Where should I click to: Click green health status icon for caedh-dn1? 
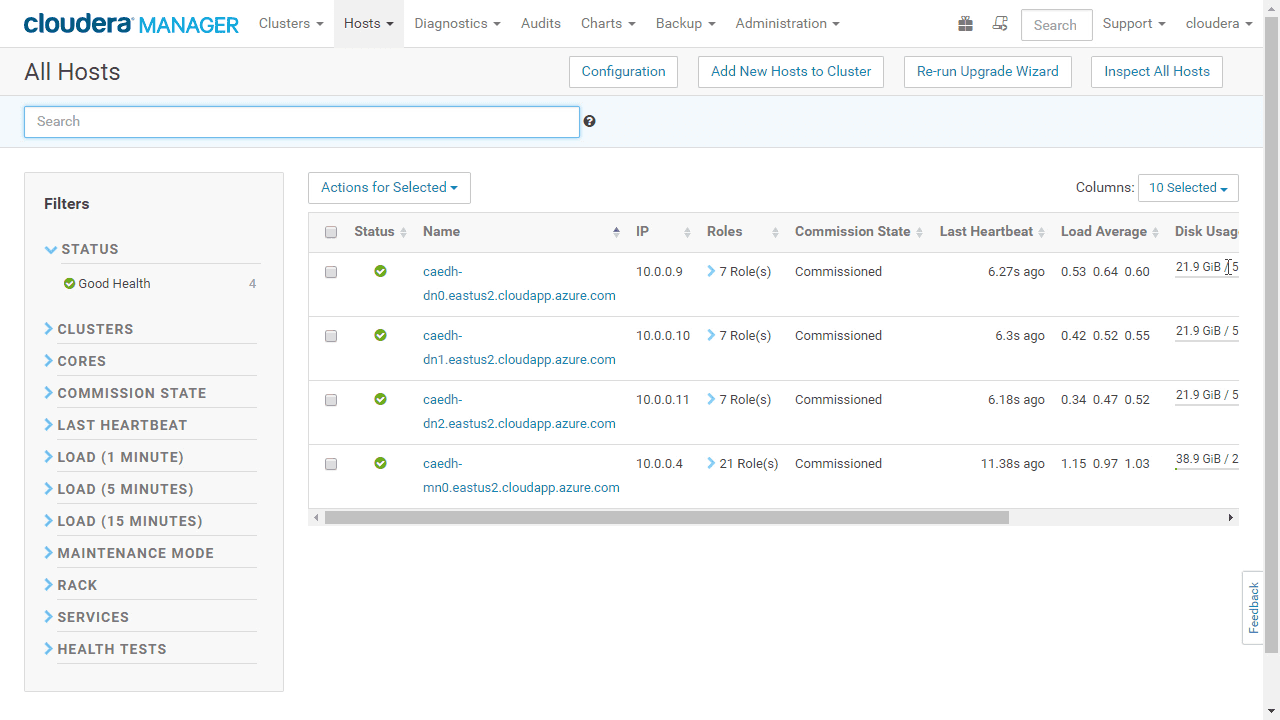(x=380, y=335)
